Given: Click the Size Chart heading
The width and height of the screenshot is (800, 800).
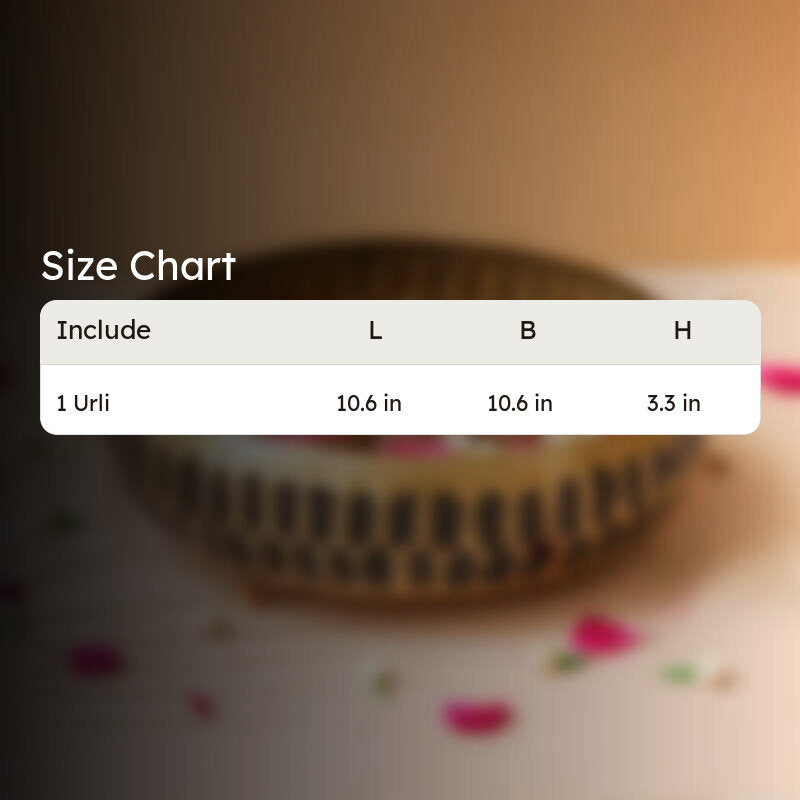Looking at the screenshot, I should pyautogui.click(x=138, y=266).
